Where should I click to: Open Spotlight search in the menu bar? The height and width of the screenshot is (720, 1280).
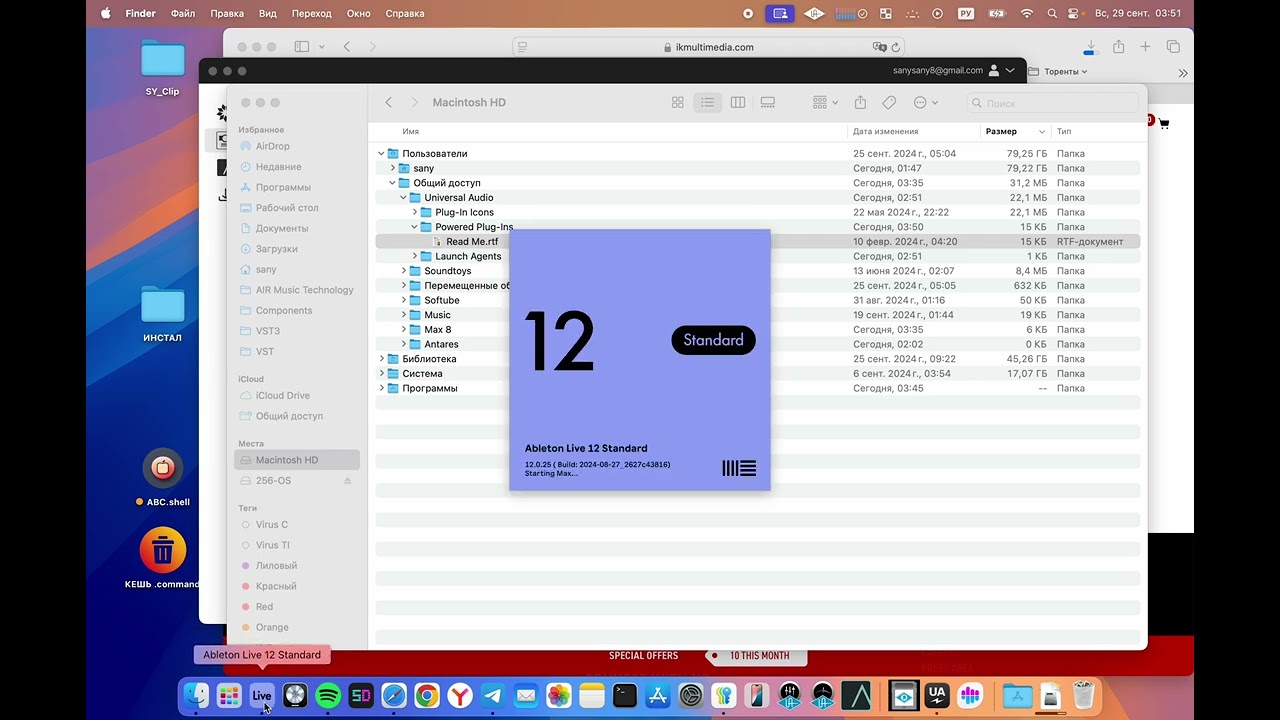pos(1052,13)
